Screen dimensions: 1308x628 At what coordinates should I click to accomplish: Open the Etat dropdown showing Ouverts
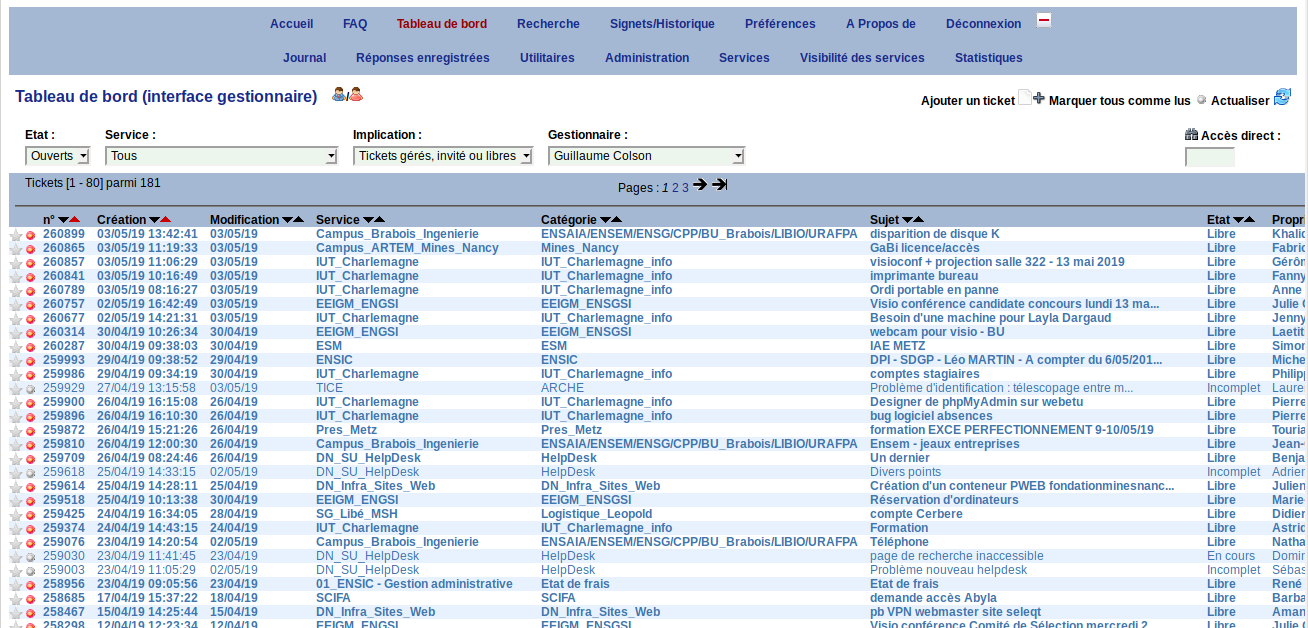(57, 156)
